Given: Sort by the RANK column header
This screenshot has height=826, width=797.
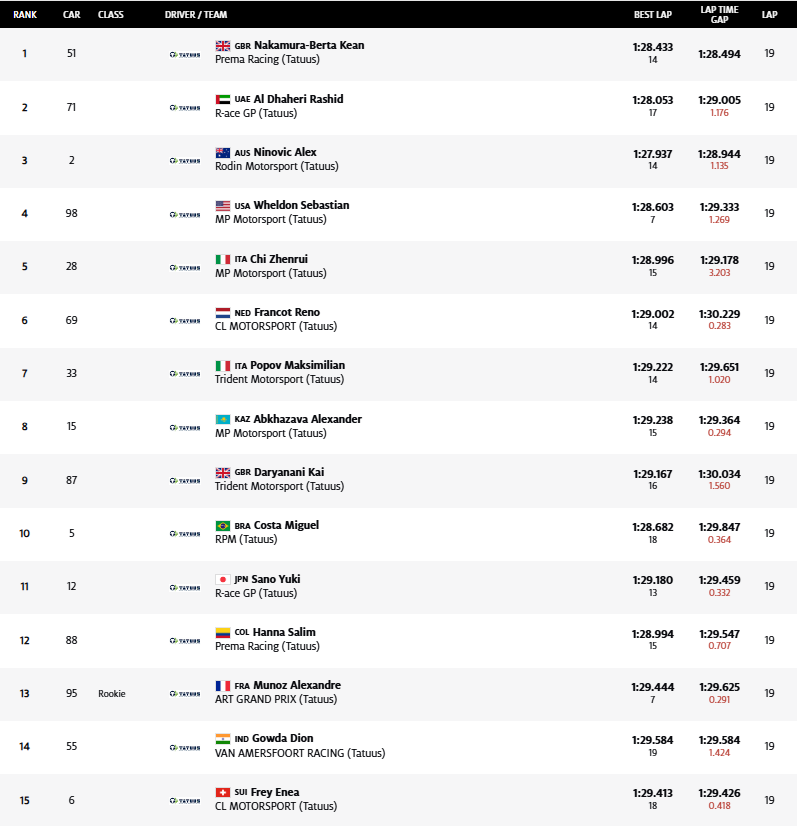Looking at the screenshot, I should 25,15.
